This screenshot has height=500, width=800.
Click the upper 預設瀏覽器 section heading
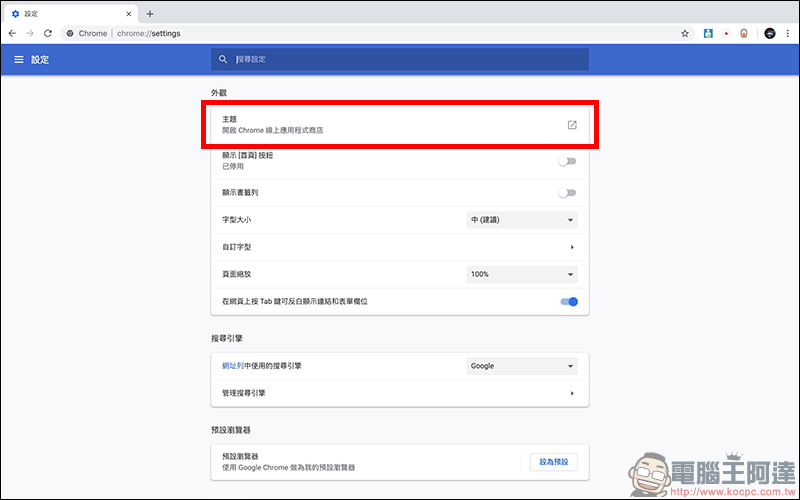(x=231, y=430)
